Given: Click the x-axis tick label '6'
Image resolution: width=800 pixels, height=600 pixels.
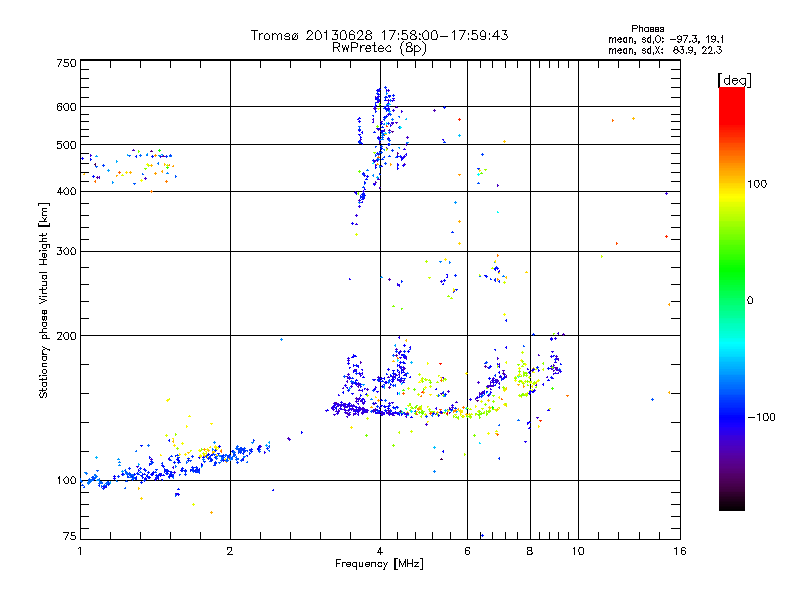Looking at the screenshot, I should coord(467,551).
